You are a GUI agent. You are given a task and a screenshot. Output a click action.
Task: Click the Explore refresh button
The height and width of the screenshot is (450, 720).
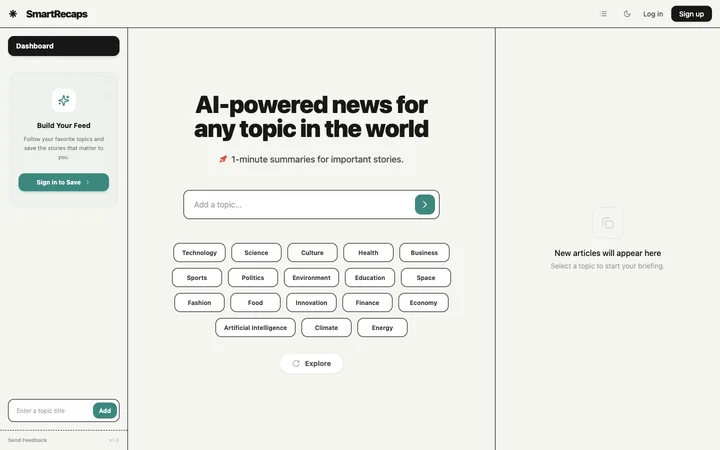pos(311,364)
